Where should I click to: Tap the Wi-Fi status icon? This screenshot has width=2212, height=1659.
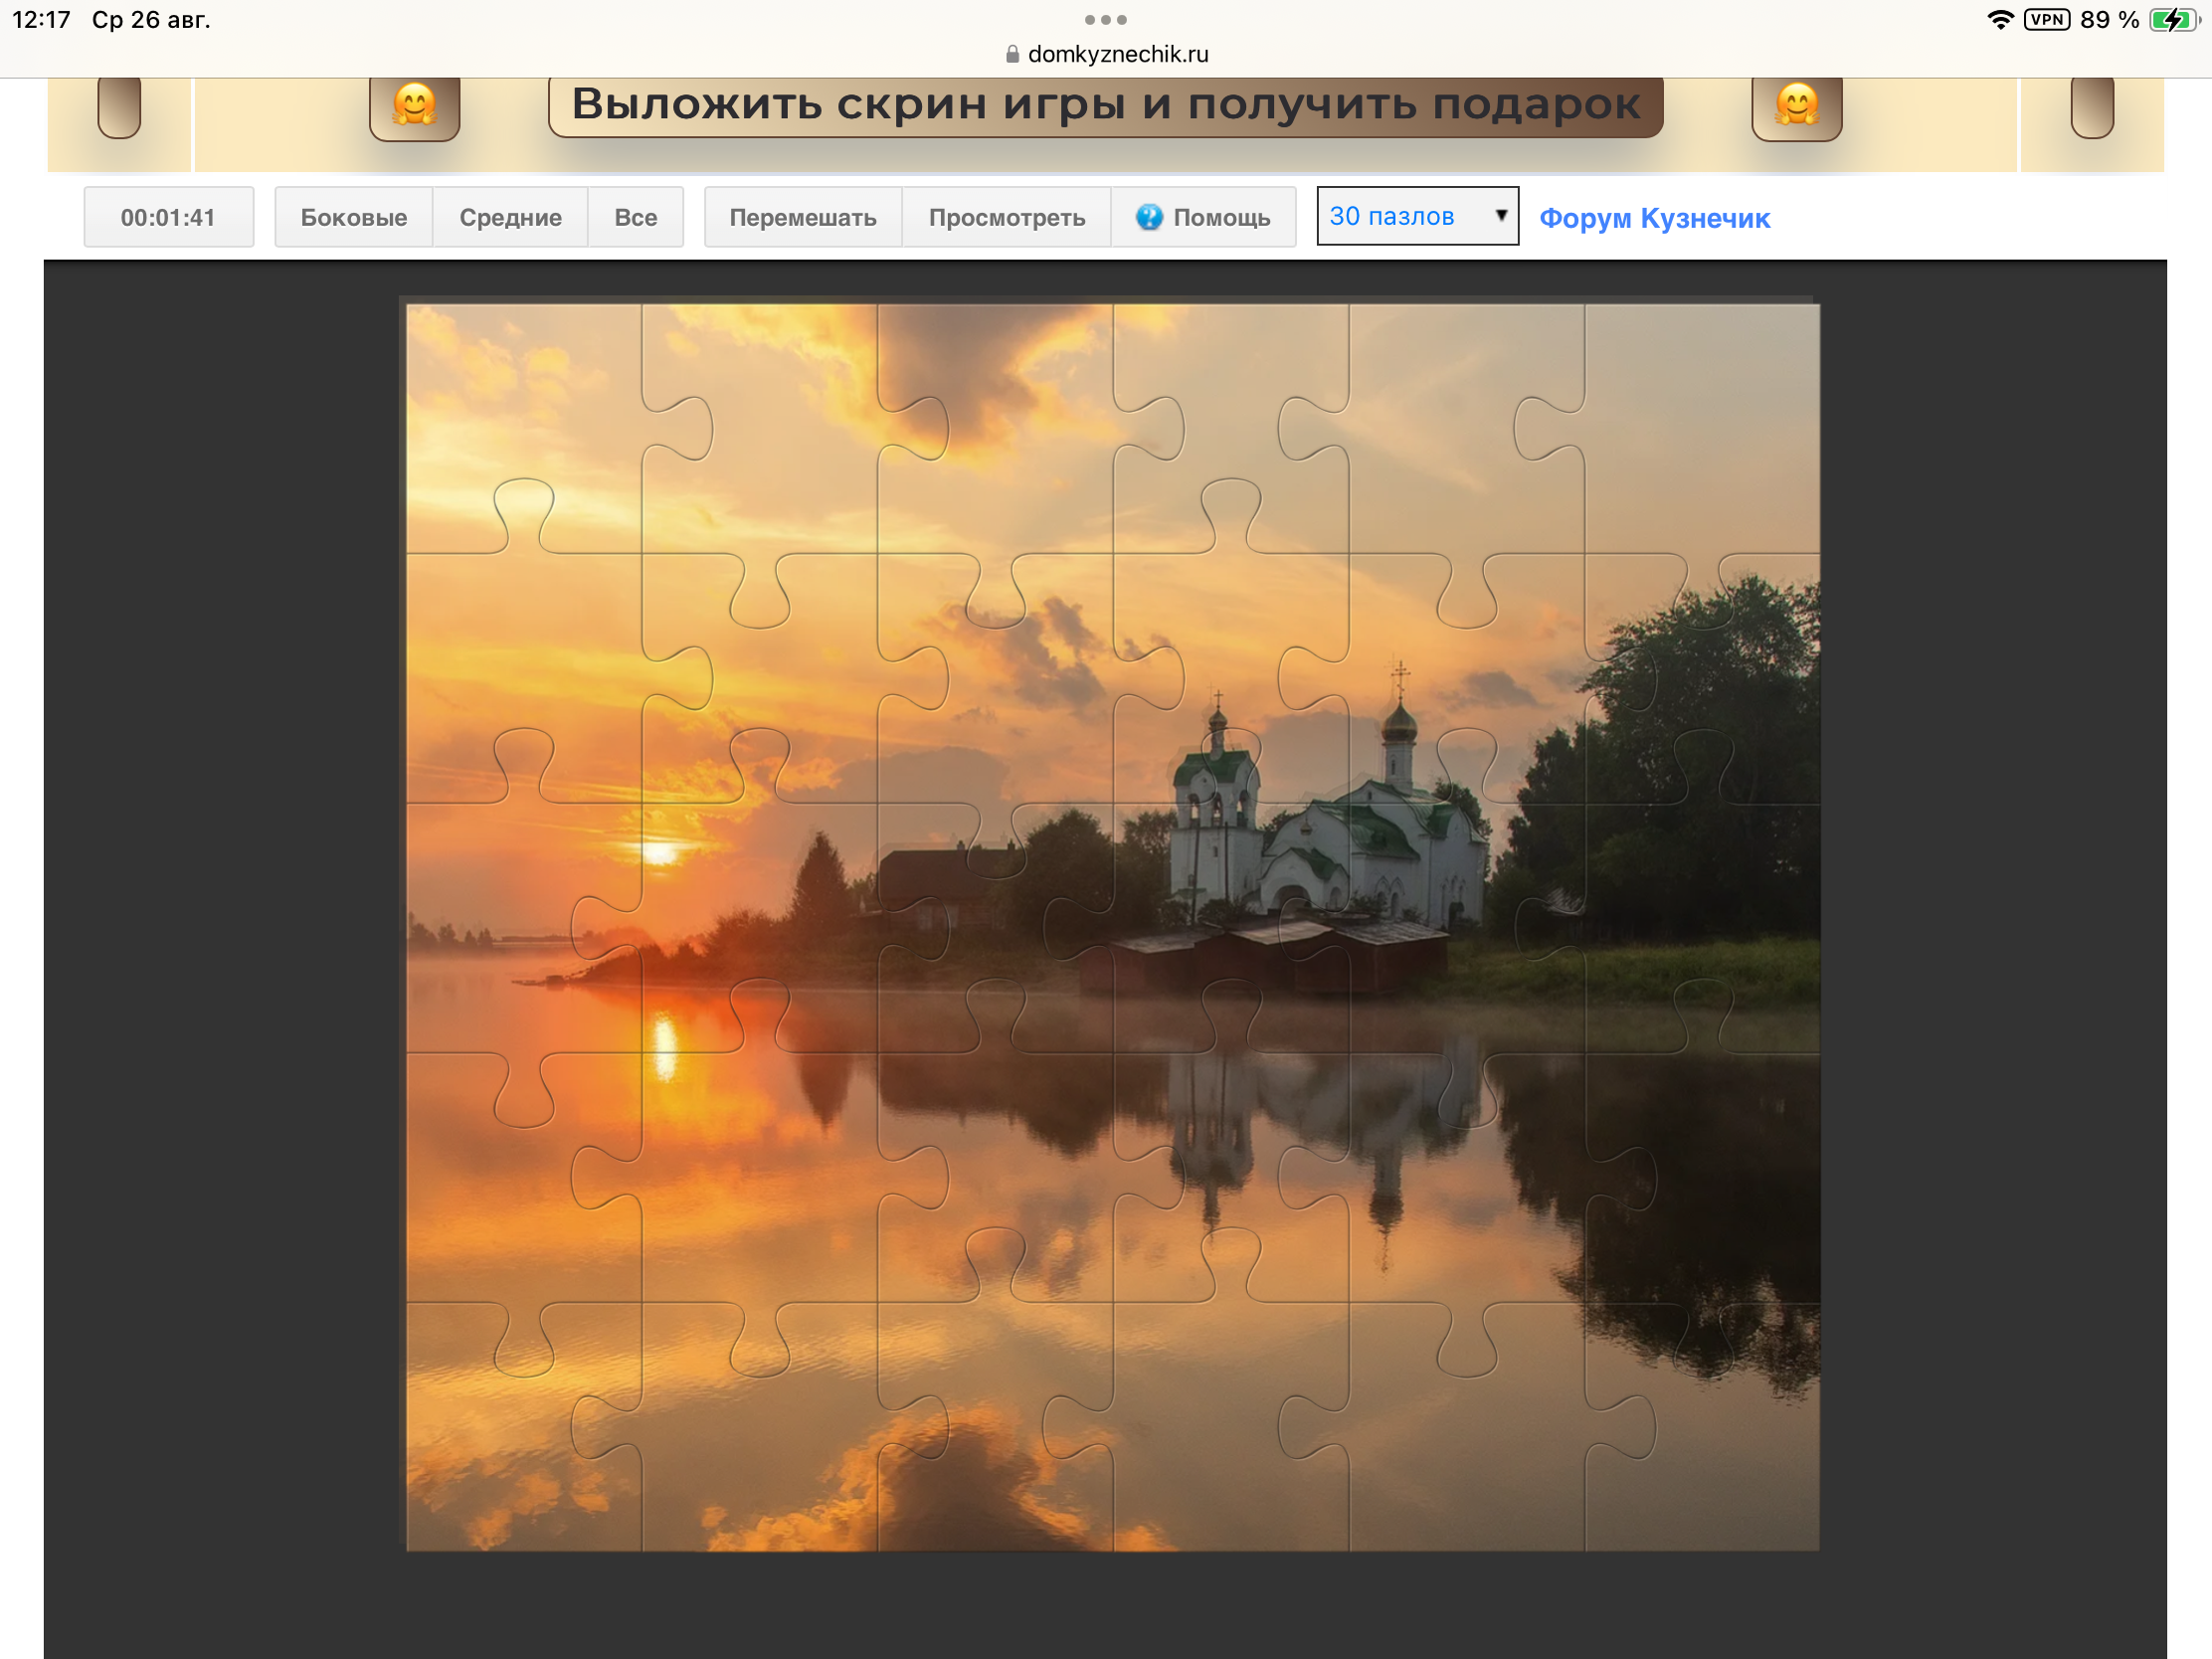(x=2000, y=20)
